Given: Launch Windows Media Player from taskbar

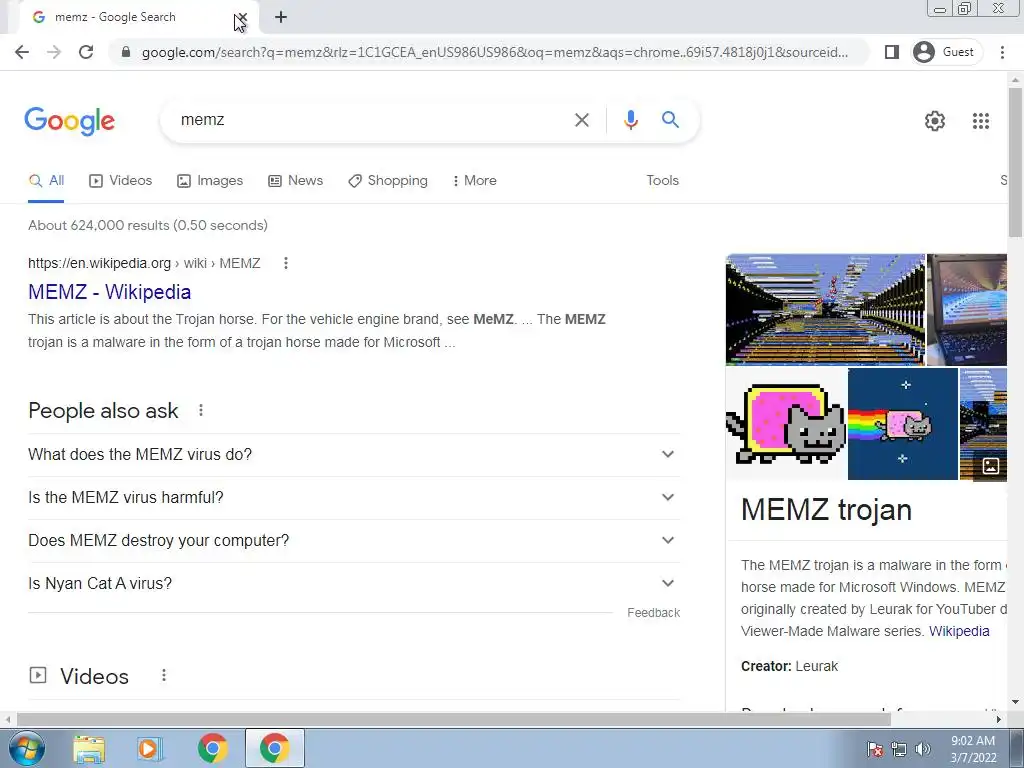Looking at the screenshot, I should tap(150, 748).
